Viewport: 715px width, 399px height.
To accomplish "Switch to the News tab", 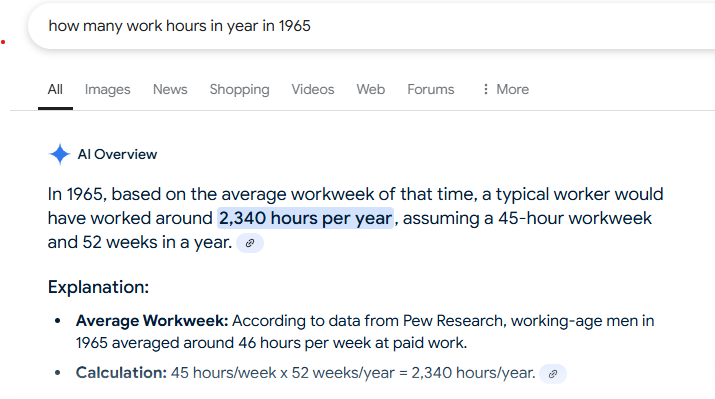I will click(170, 89).
